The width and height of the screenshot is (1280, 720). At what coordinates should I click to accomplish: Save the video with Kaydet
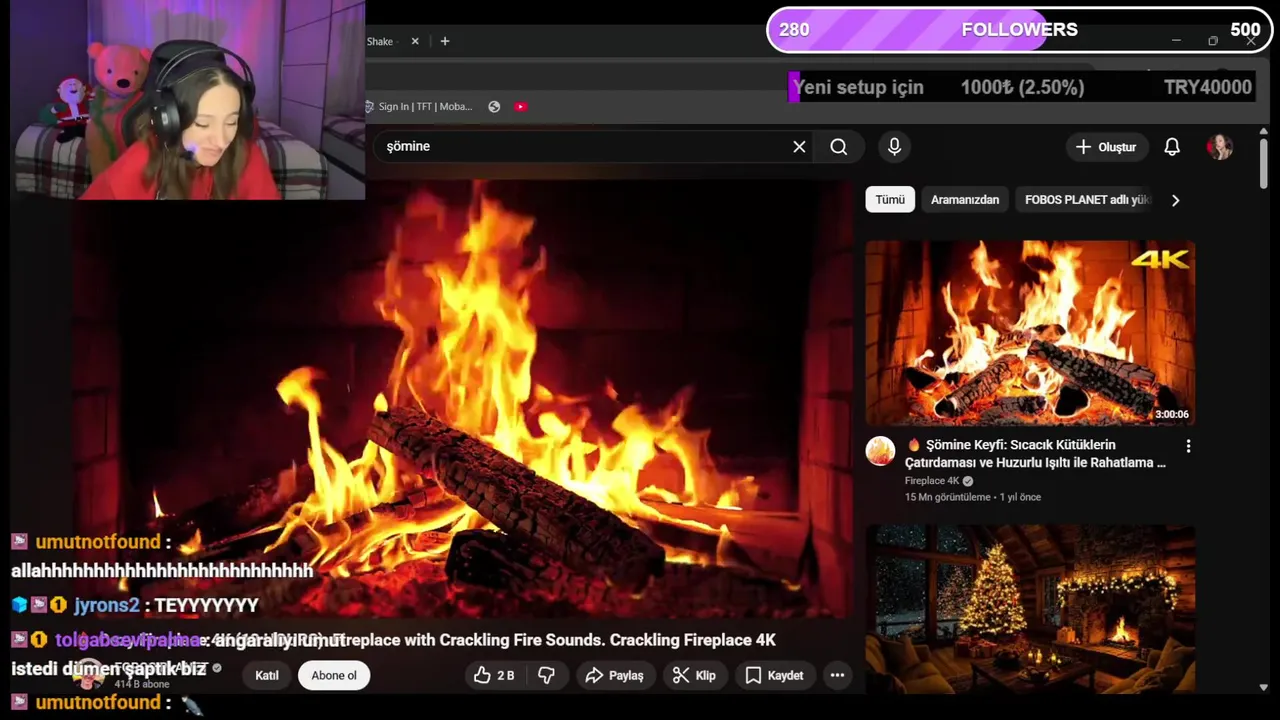[774, 676]
